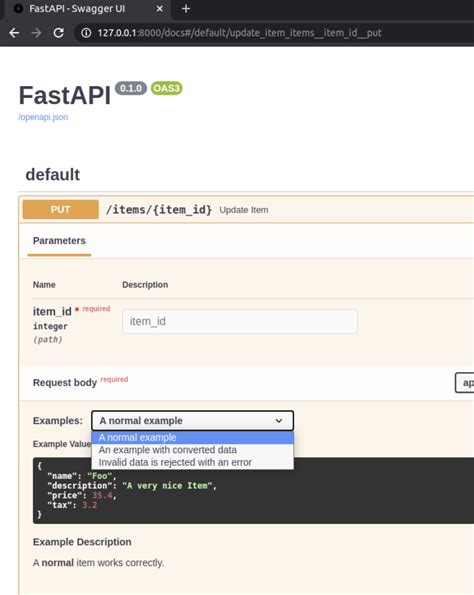474x595 pixels.
Task: Focus the item_id input field
Action: [240, 321]
